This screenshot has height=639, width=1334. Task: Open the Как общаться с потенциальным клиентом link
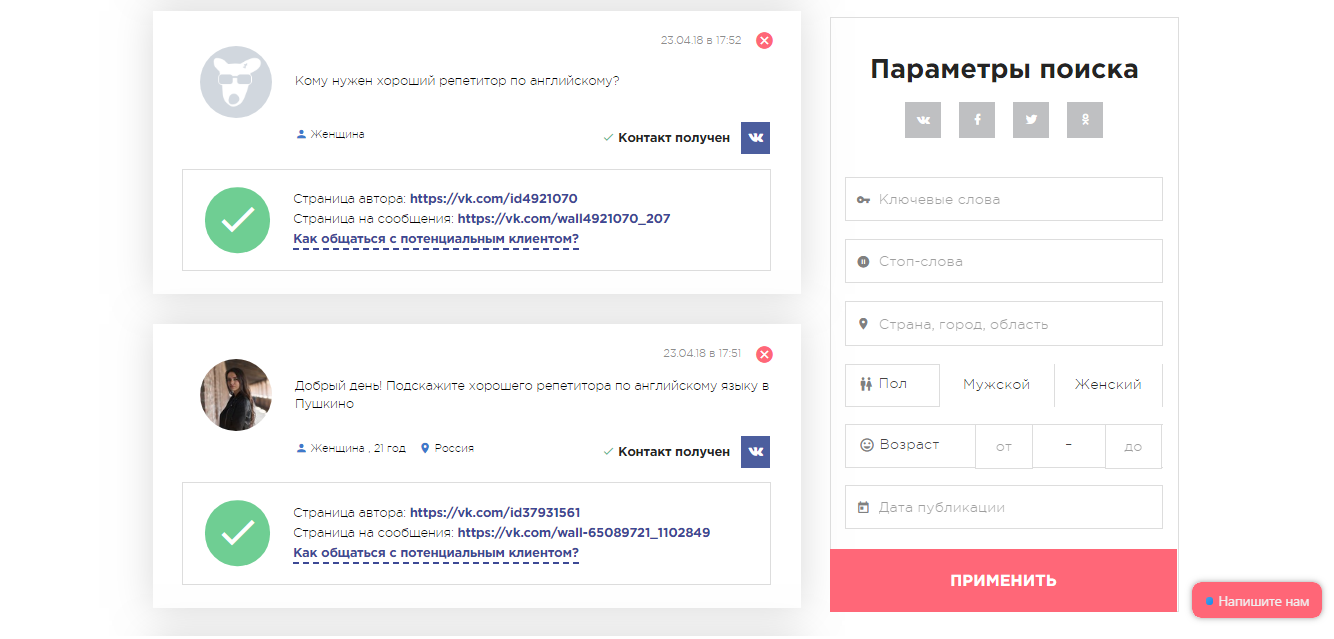pos(434,238)
